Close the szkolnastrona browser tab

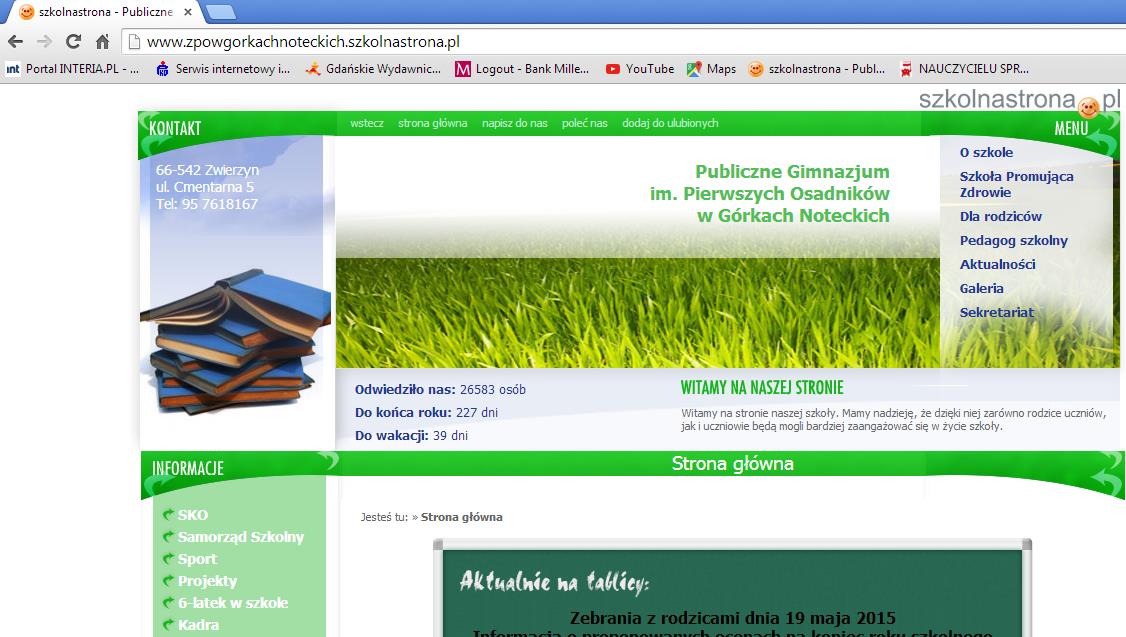187,12
